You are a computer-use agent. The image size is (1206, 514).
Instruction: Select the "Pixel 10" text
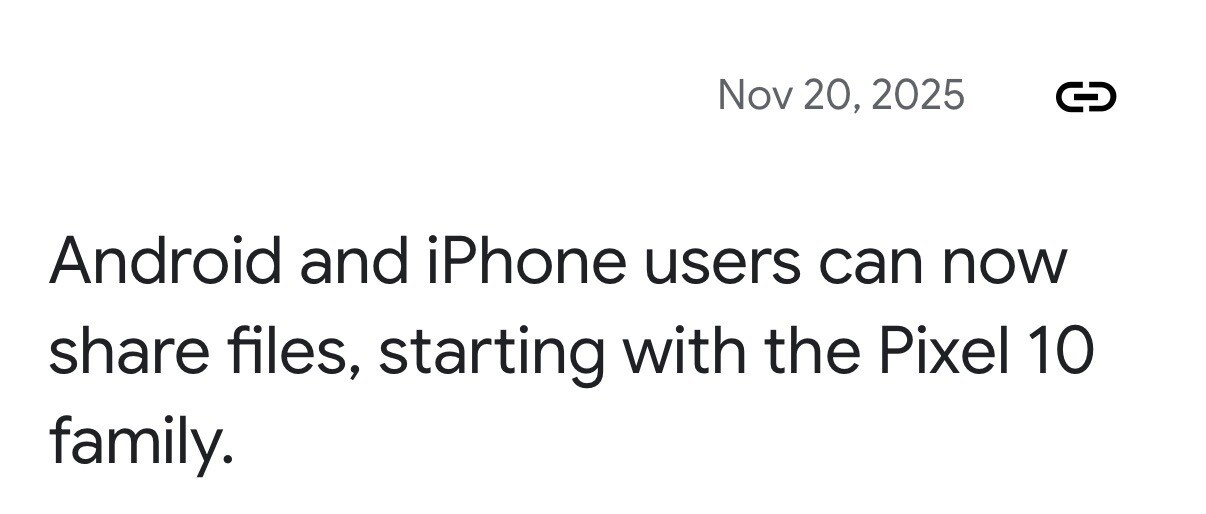pos(988,353)
